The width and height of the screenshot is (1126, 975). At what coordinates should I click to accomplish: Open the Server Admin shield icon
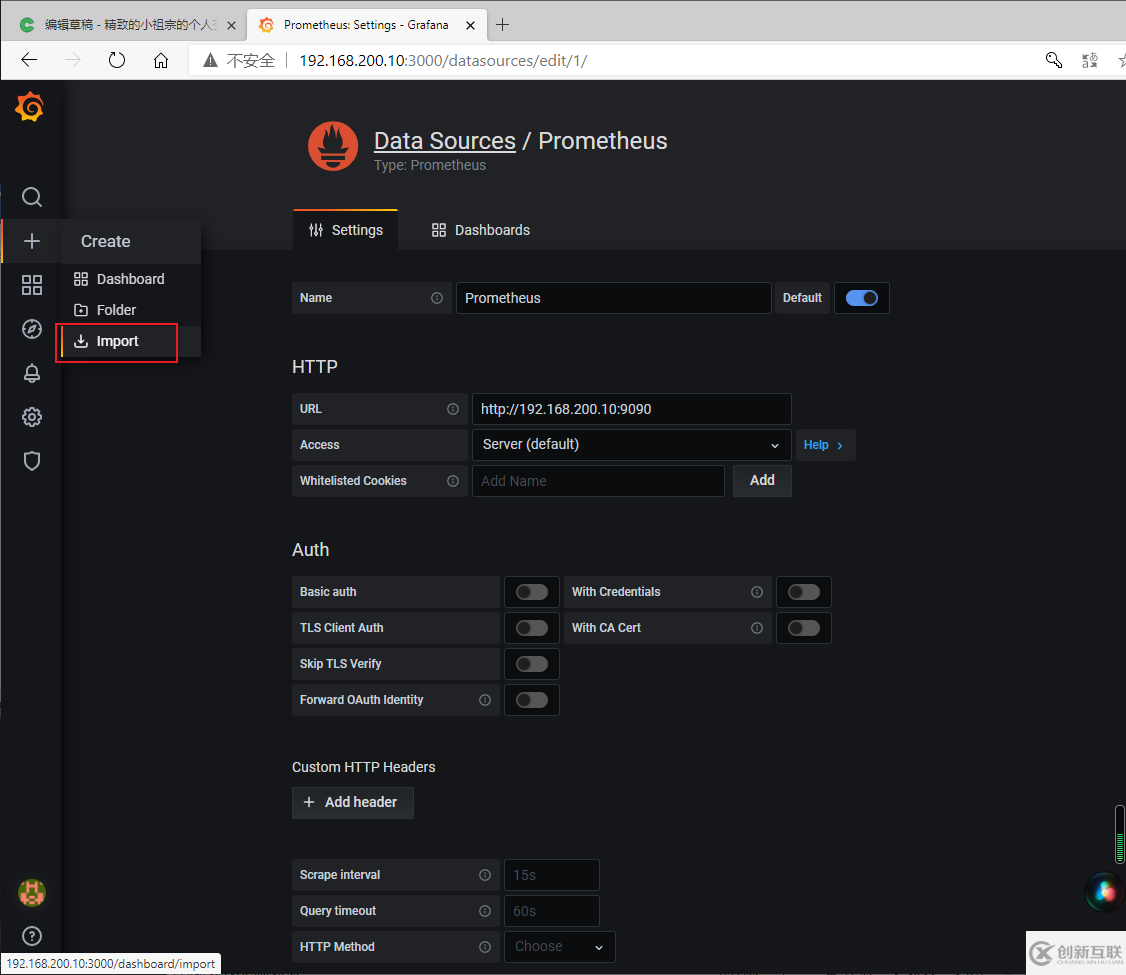[x=32, y=461]
